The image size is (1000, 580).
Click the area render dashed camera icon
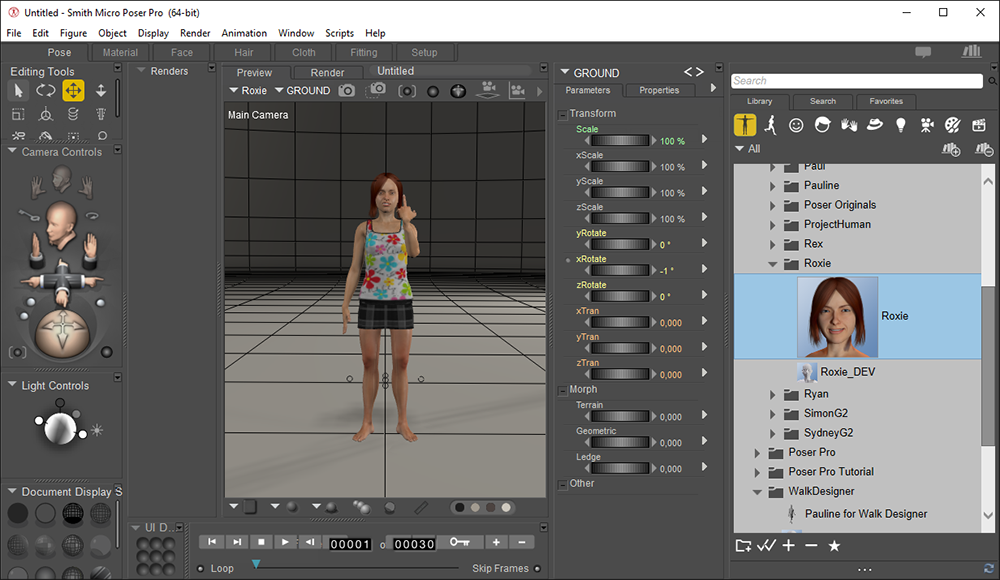point(376,90)
